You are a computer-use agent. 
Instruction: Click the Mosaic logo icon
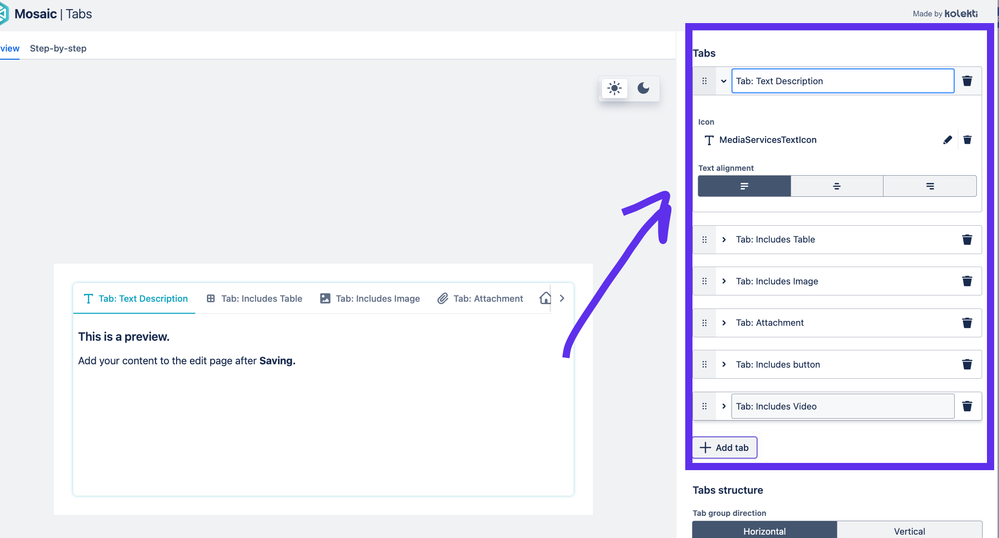point(4,13)
